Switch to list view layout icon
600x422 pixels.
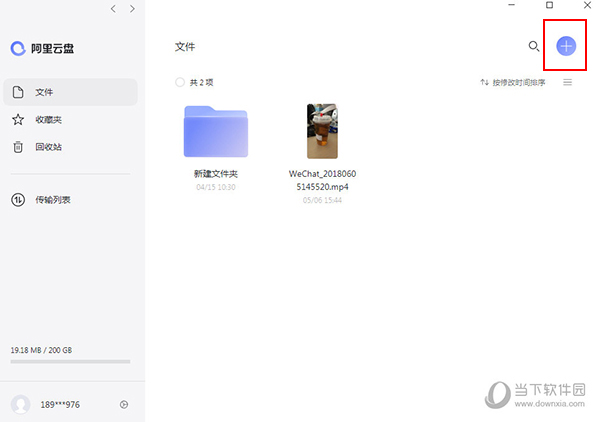tap(567, 82)
